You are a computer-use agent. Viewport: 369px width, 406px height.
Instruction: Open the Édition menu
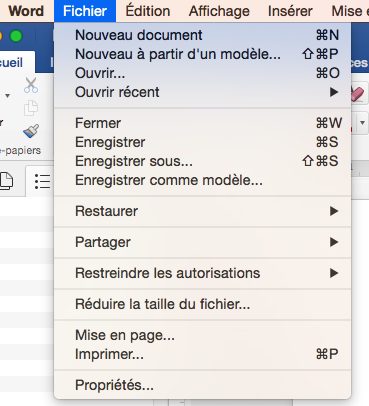[x=148, y=11]
